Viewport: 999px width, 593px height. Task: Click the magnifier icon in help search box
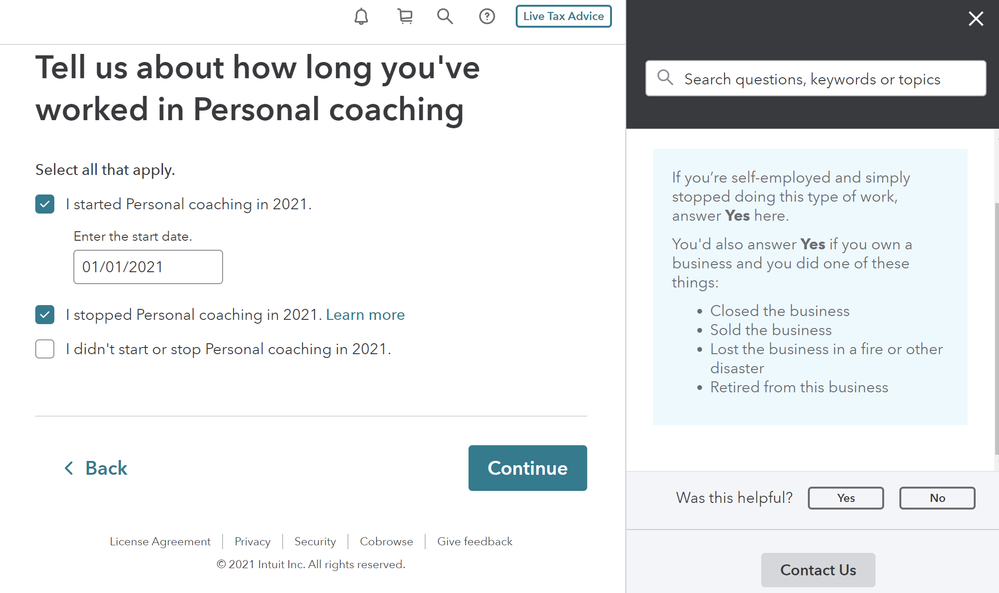pos(665,78)
